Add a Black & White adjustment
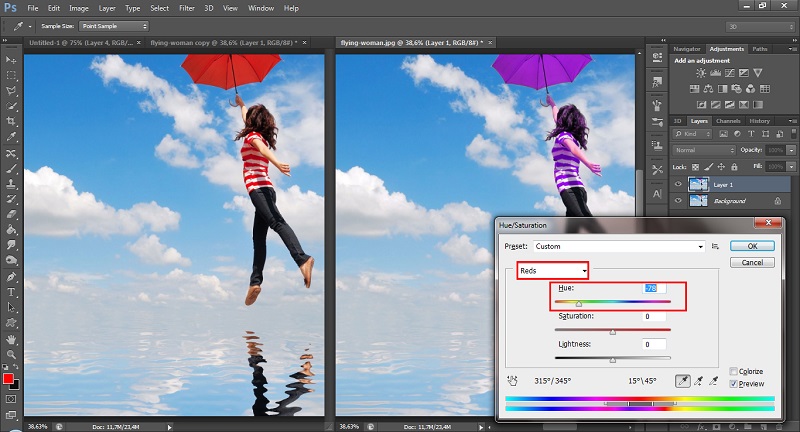 pyautogui.click(x=722, y=89)
